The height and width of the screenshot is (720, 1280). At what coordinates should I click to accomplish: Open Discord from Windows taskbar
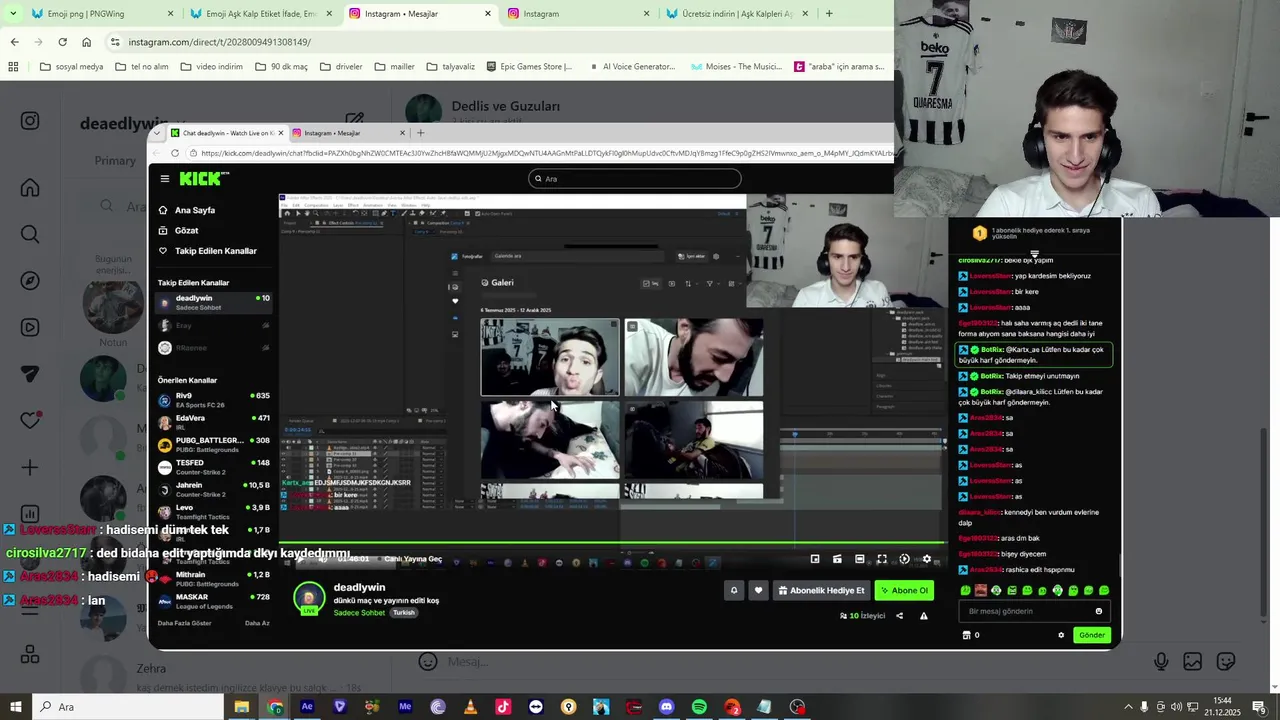point(667,707)
